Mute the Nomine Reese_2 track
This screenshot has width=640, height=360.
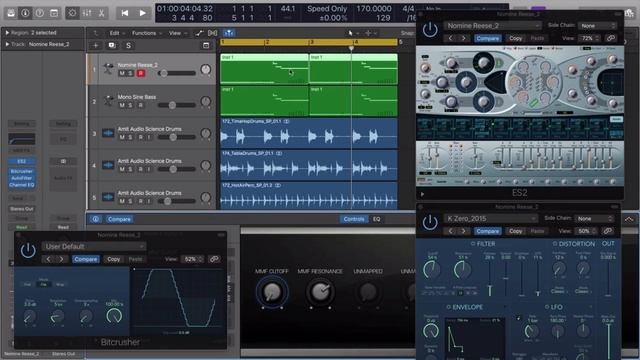pos(122,73)
